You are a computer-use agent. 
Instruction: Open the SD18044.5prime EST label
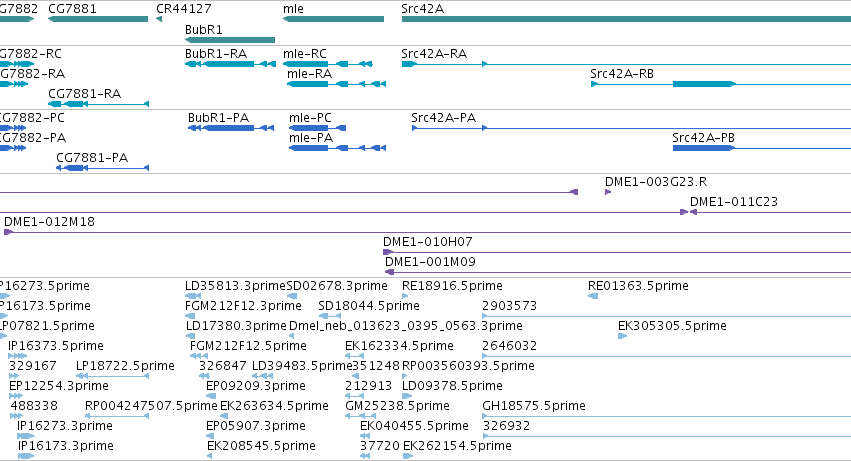tap(369, 306)
